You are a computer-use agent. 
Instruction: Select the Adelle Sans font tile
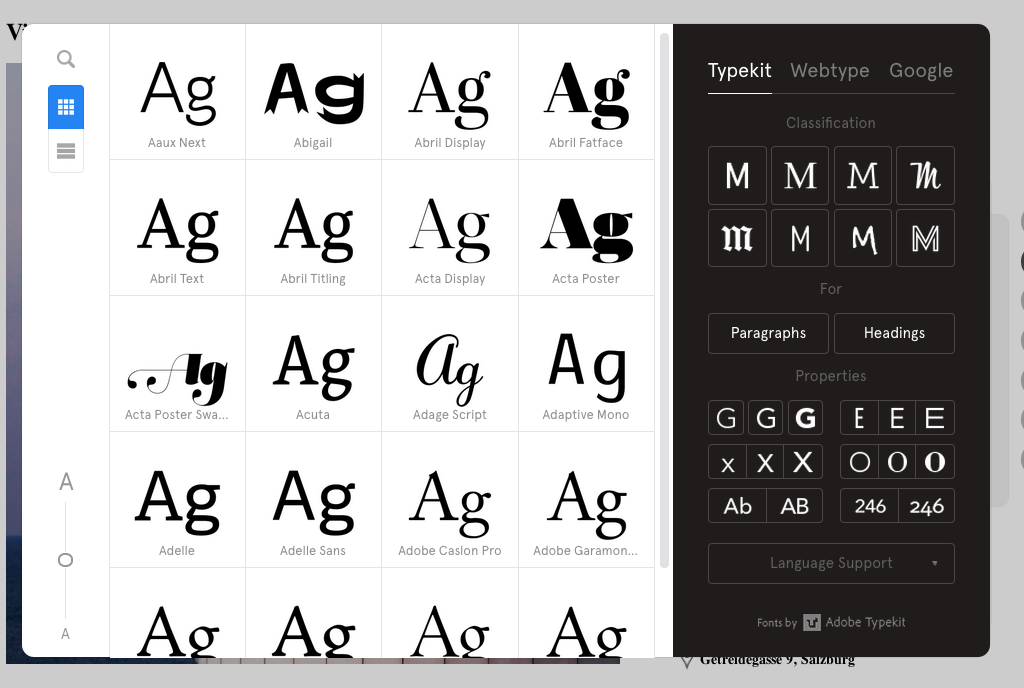pyautogui.click(x=313, y=500)
